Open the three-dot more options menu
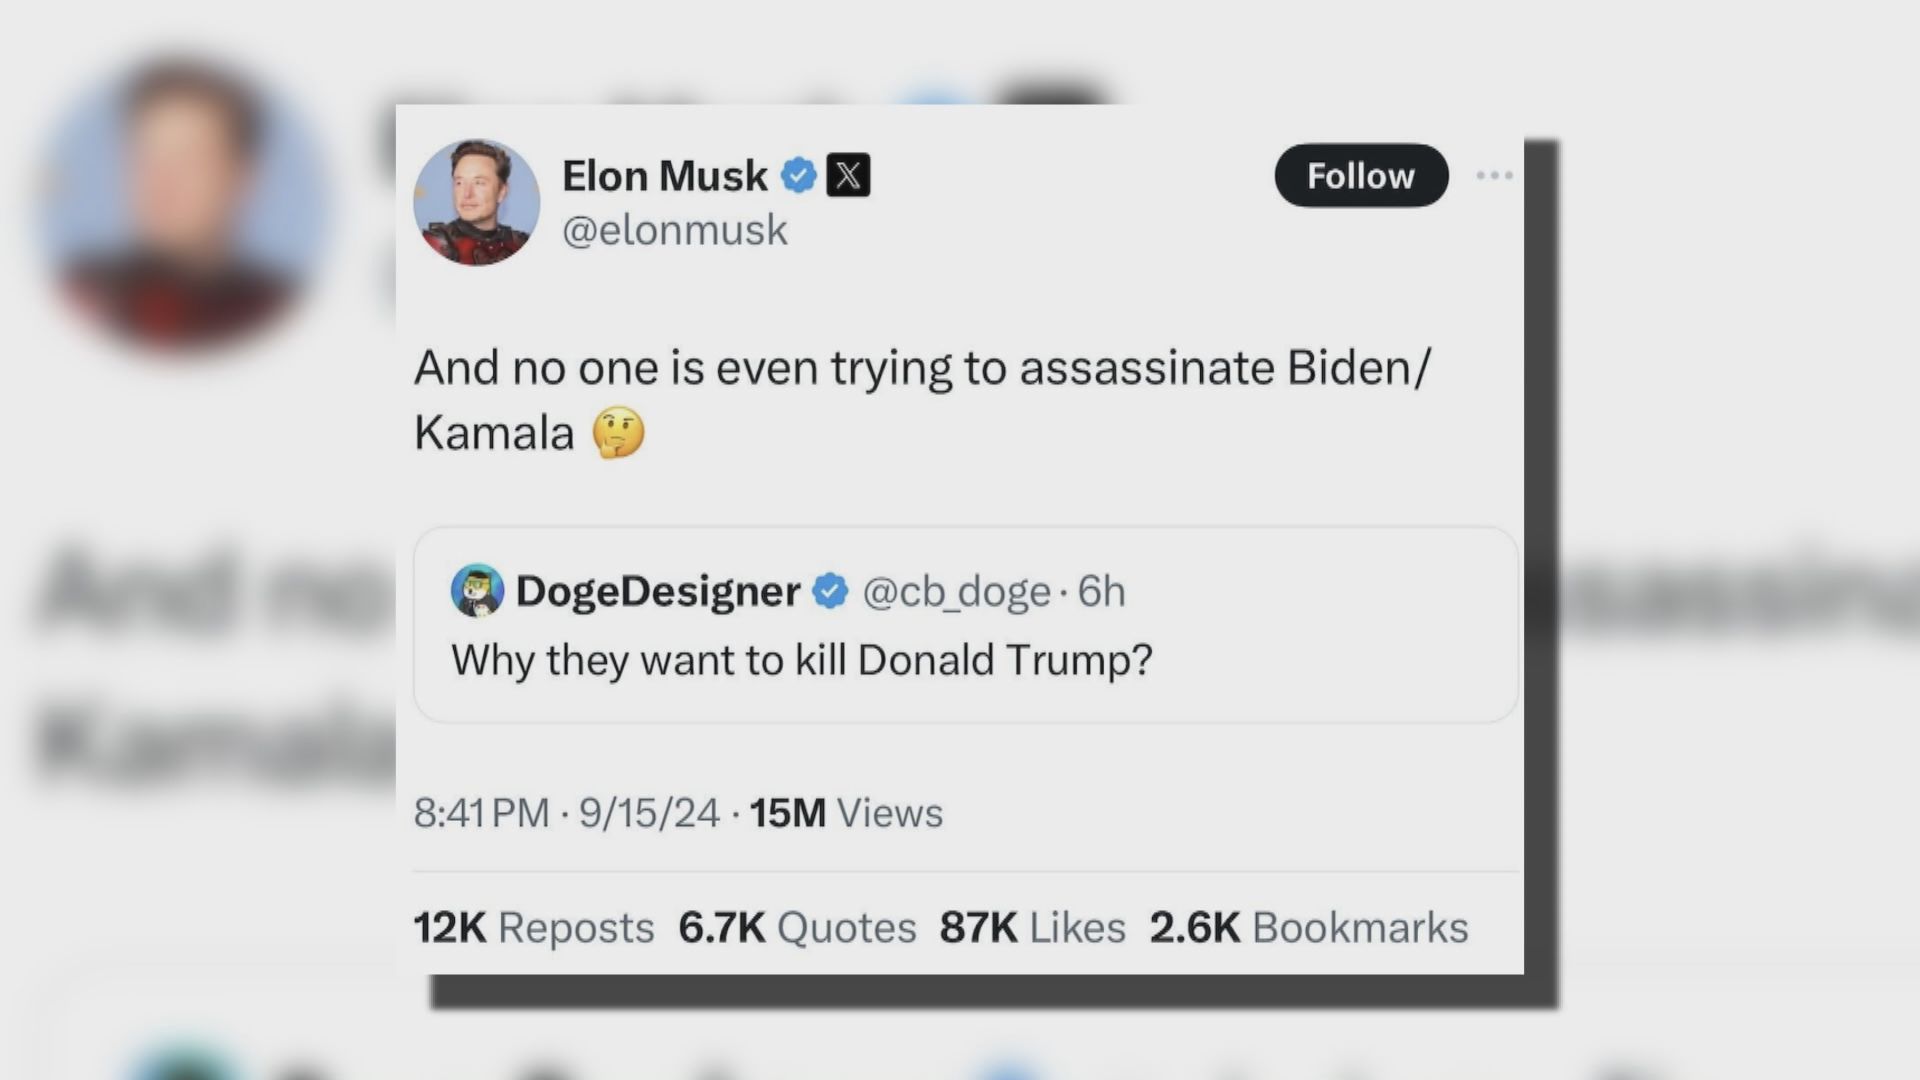1920x1080 pixels. (1494, 176)
